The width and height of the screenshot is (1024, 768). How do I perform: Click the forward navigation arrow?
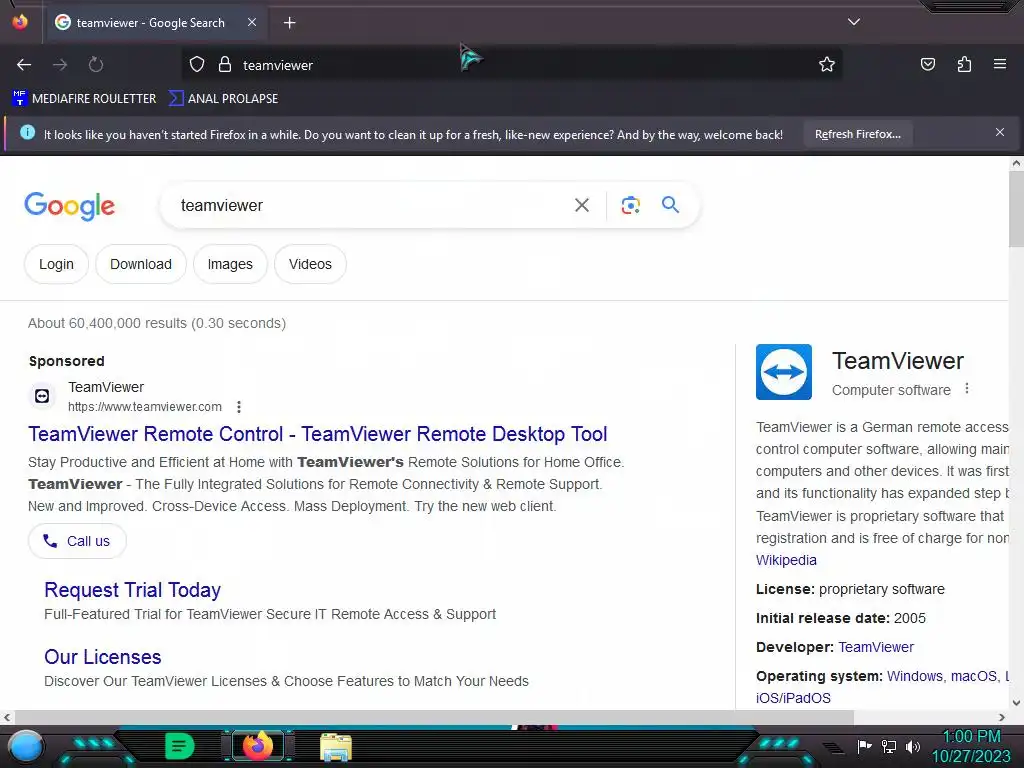click(x=60, y=65)
